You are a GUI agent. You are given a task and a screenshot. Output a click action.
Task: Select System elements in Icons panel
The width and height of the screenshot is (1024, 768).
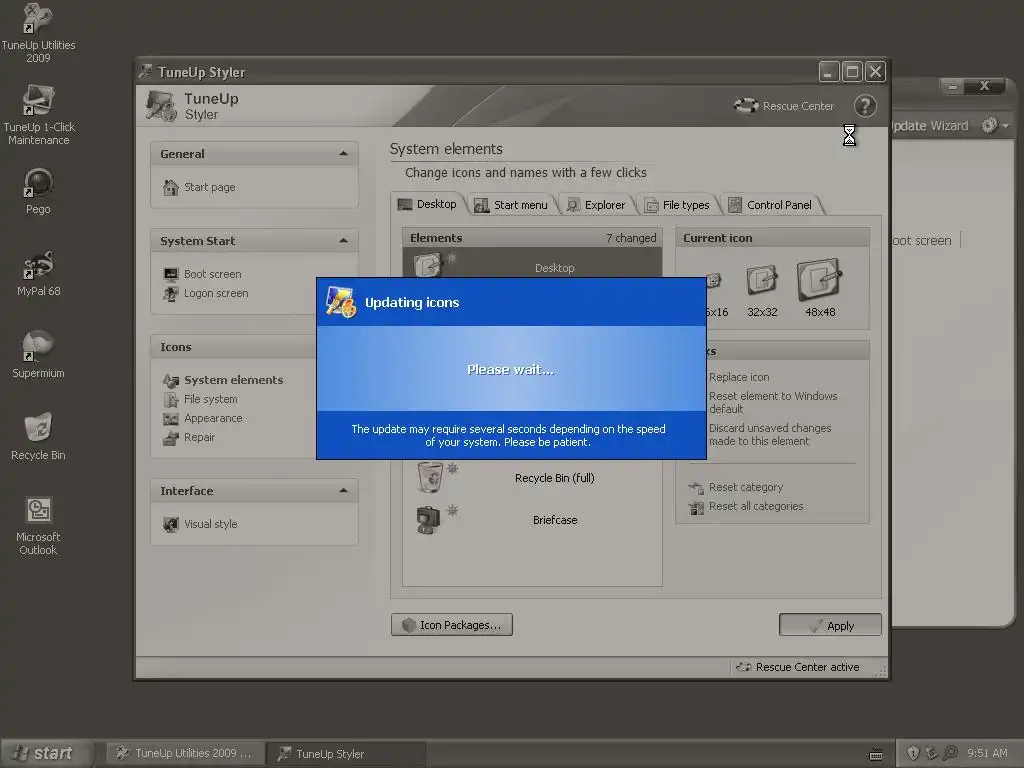point(223,380)
